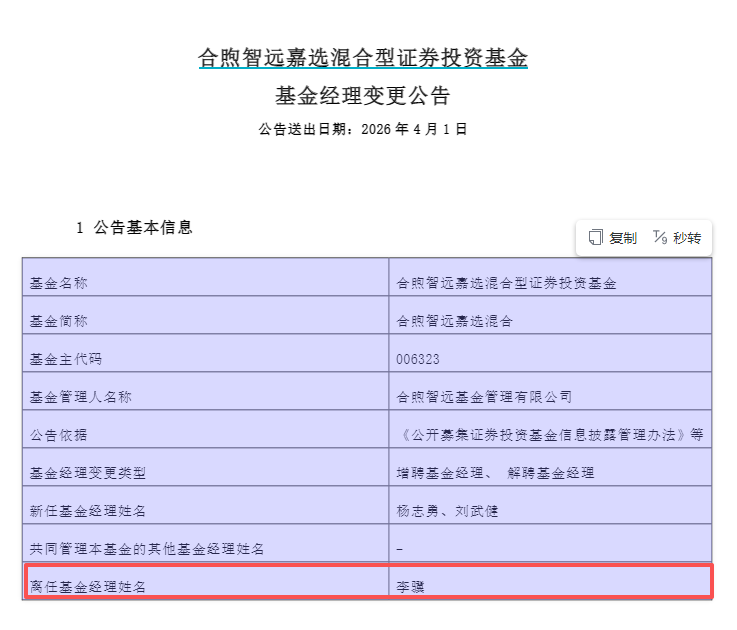Click the section heading 公告基本信息
The image size is (737, 630).
(142, 227)
